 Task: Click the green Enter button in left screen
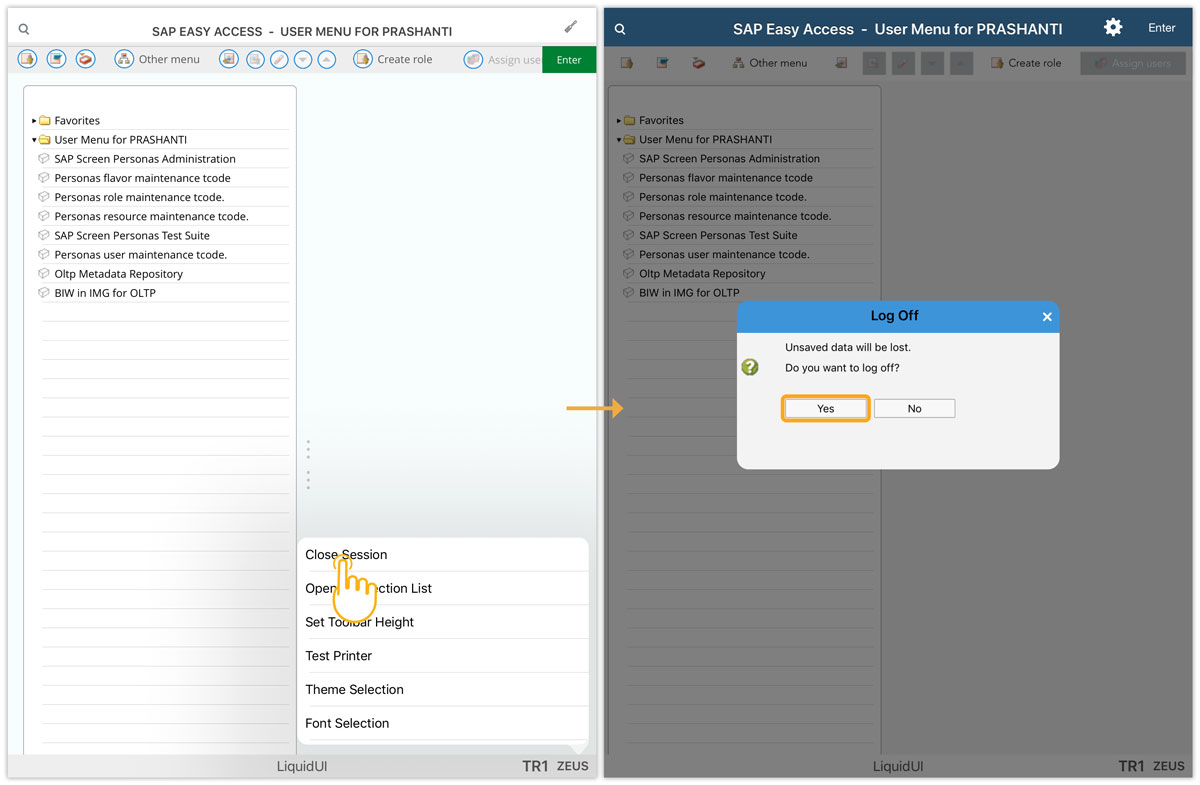569,60
